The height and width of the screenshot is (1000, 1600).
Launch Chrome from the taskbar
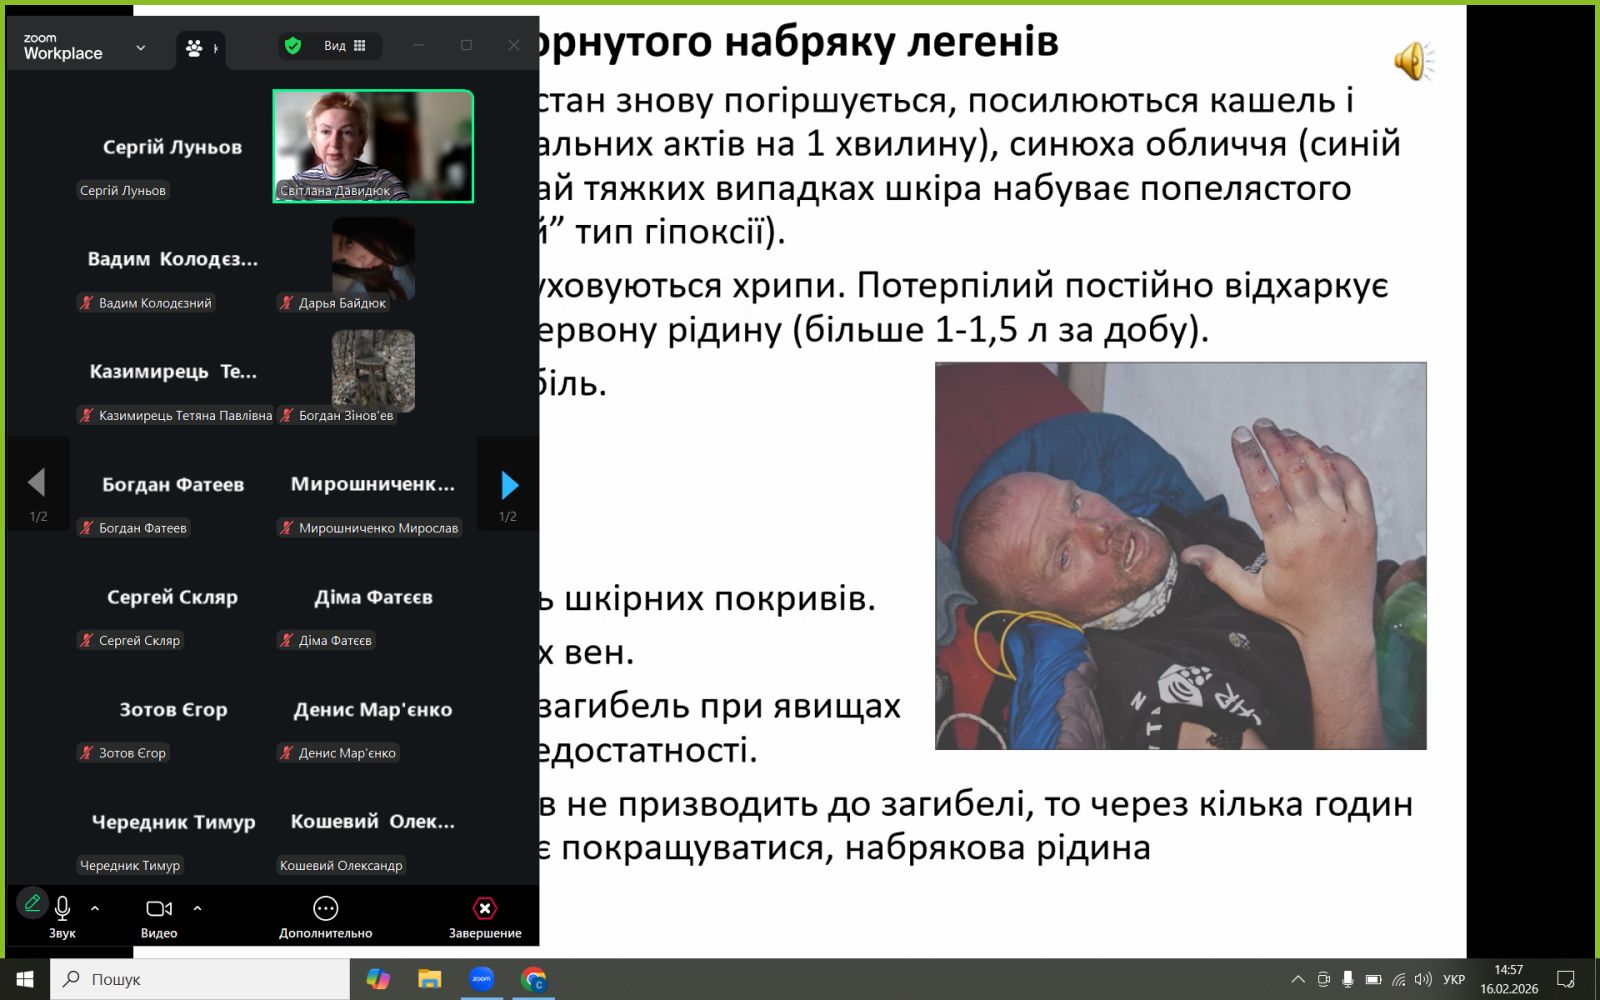(534, 979)
